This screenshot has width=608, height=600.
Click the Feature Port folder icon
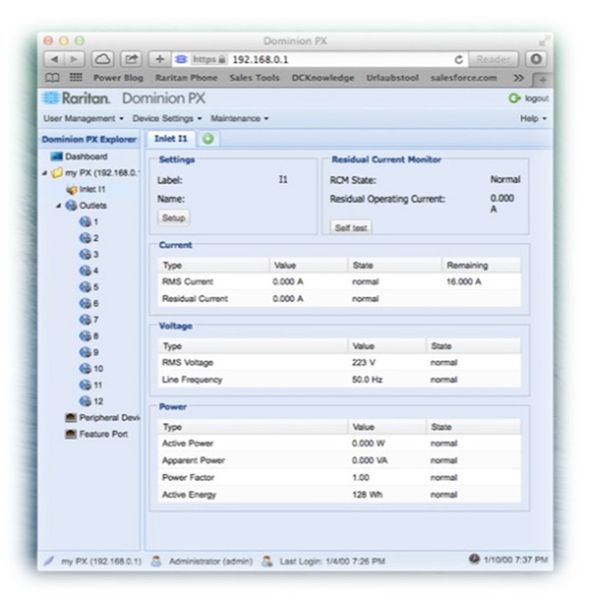(71, 434)
